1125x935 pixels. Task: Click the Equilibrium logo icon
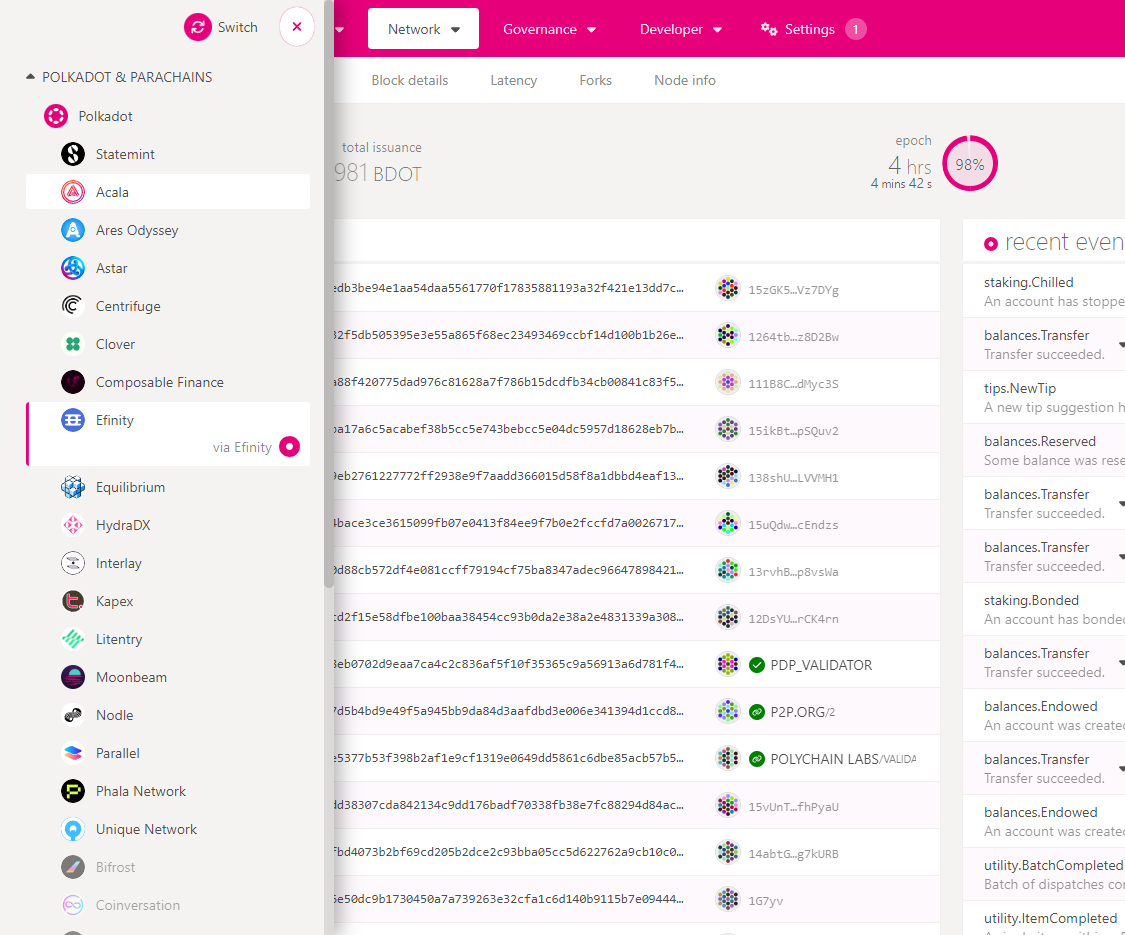[x=72, y=487]
